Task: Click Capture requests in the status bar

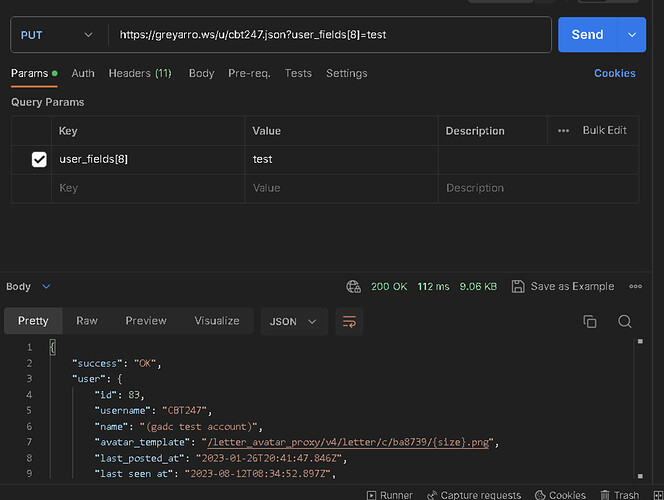Action: click(474, 495)
